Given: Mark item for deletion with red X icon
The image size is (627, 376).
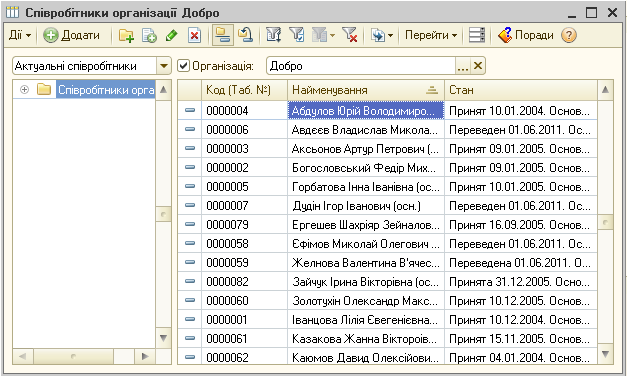Looking at the screenshot, I should click(194, 35).
